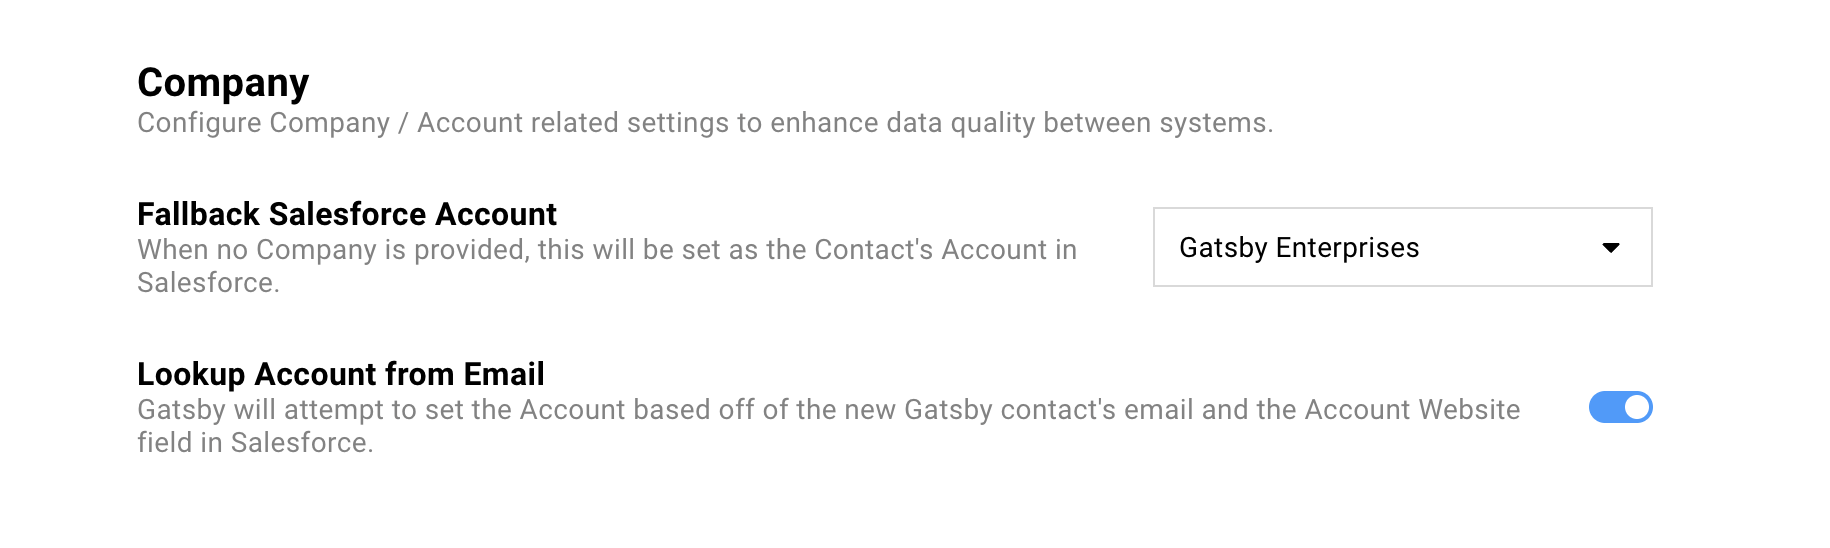Click the 'Gatsby will attempt to set' description
The width and height of the screenshot is (1830, 548).
click(x=827, y=410)
